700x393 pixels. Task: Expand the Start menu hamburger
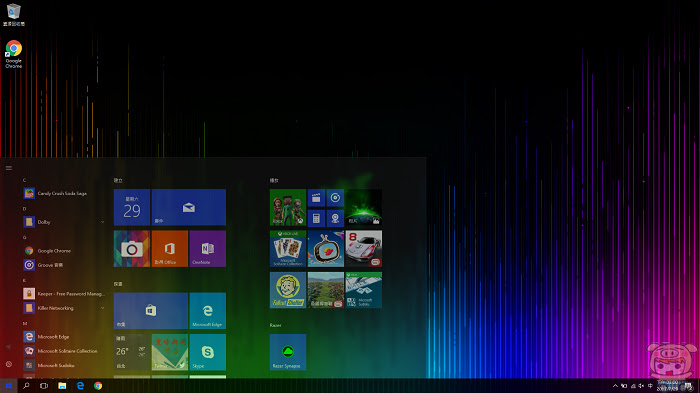click(x=8, y=168)
